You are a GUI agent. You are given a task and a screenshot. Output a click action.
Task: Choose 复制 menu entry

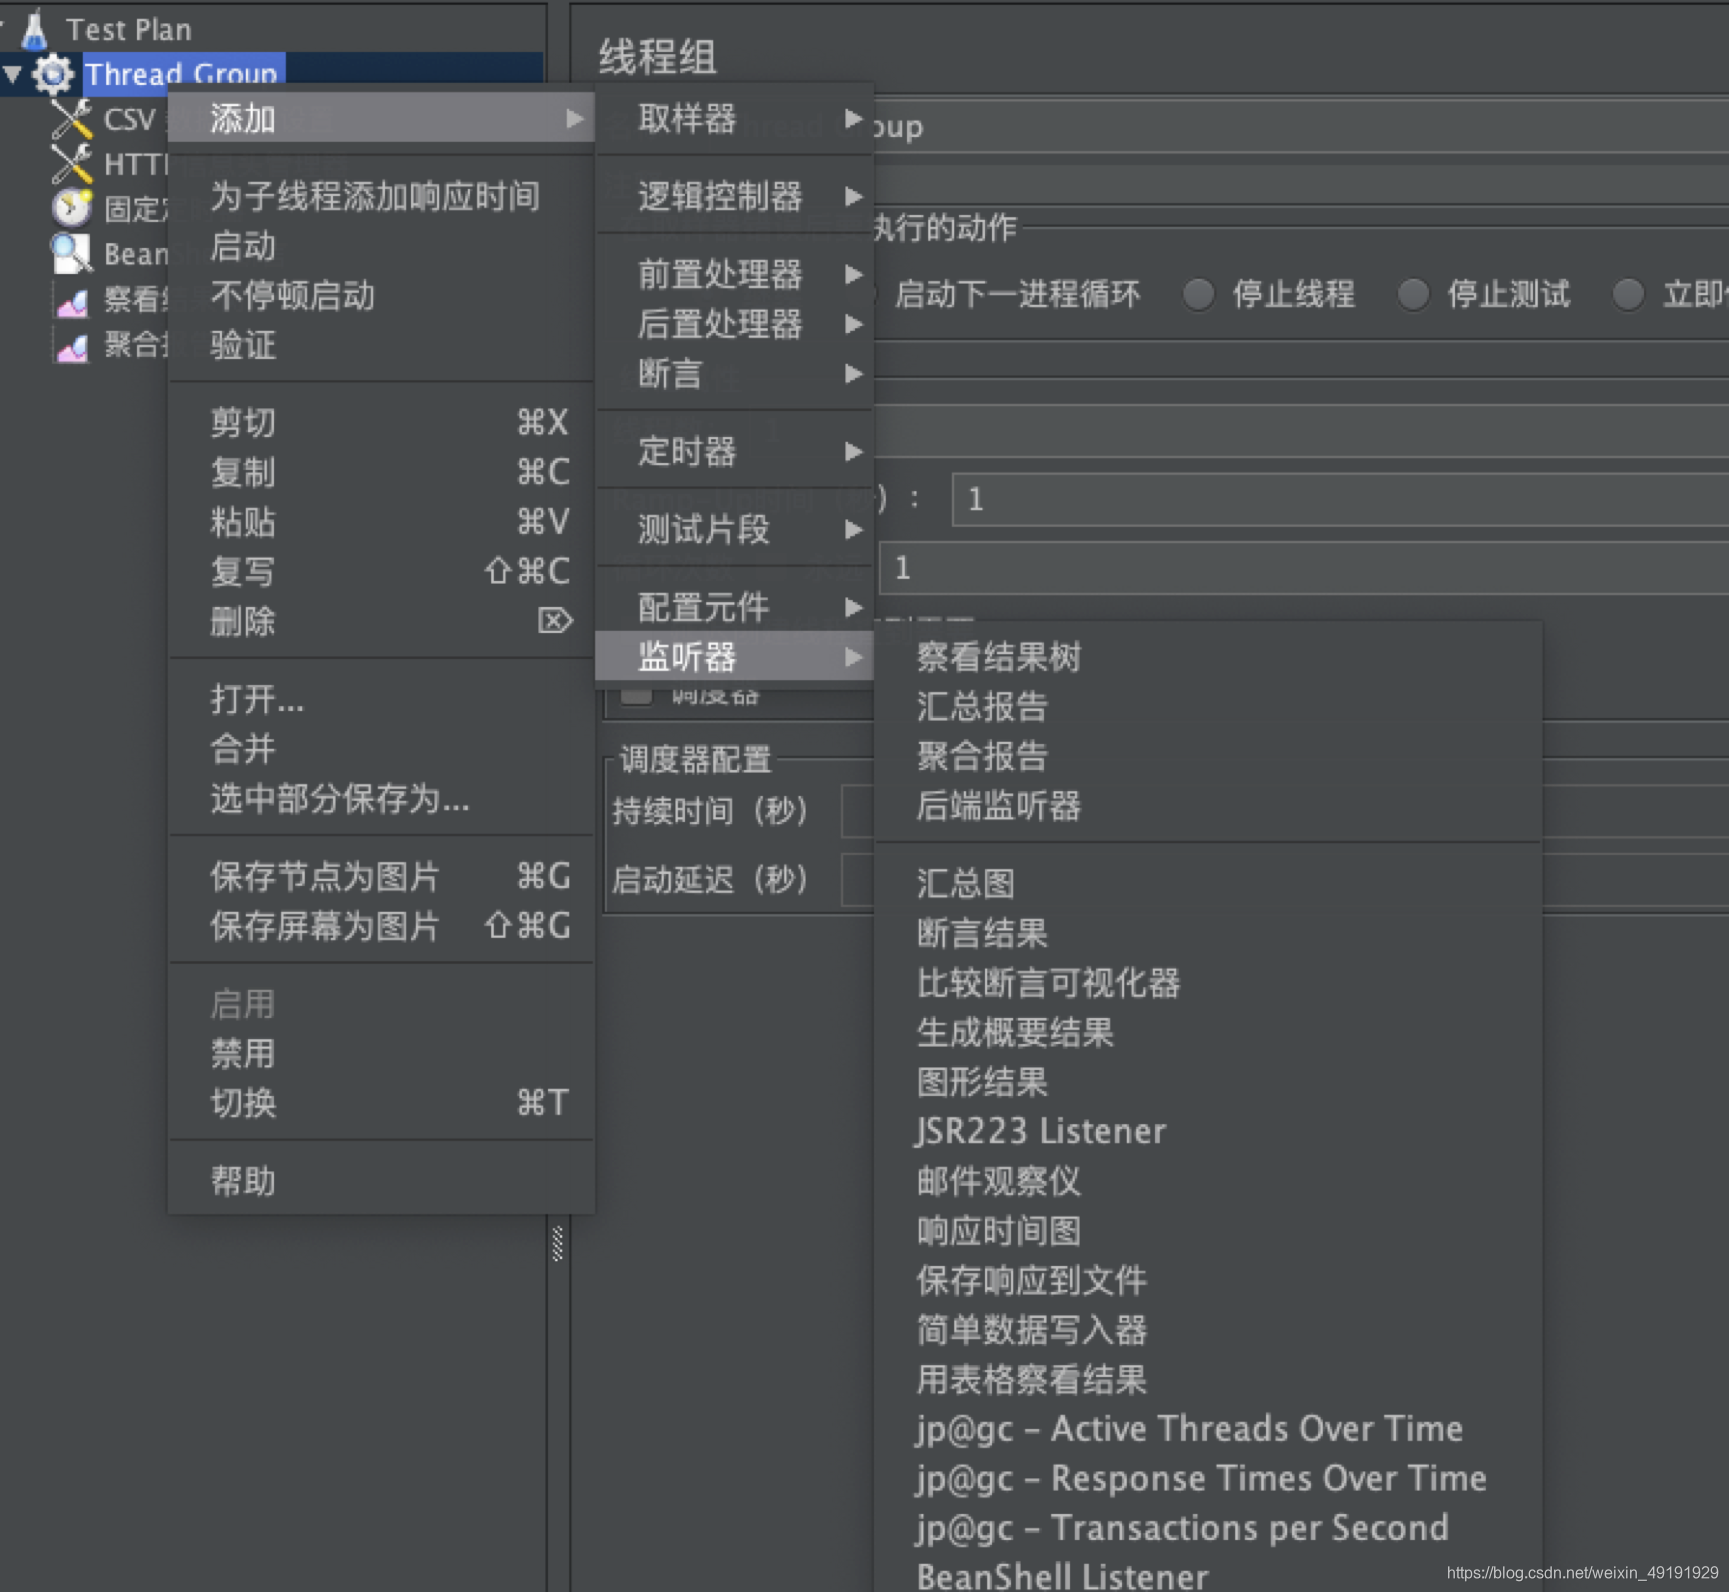[381, 472]
